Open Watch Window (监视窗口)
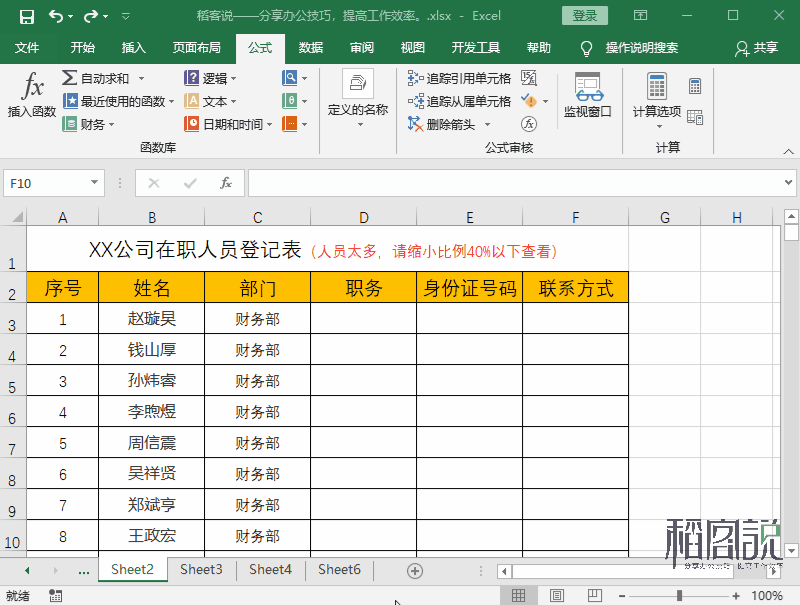The height and width of the screenshot is (605, 800). (x=588, y=95)
